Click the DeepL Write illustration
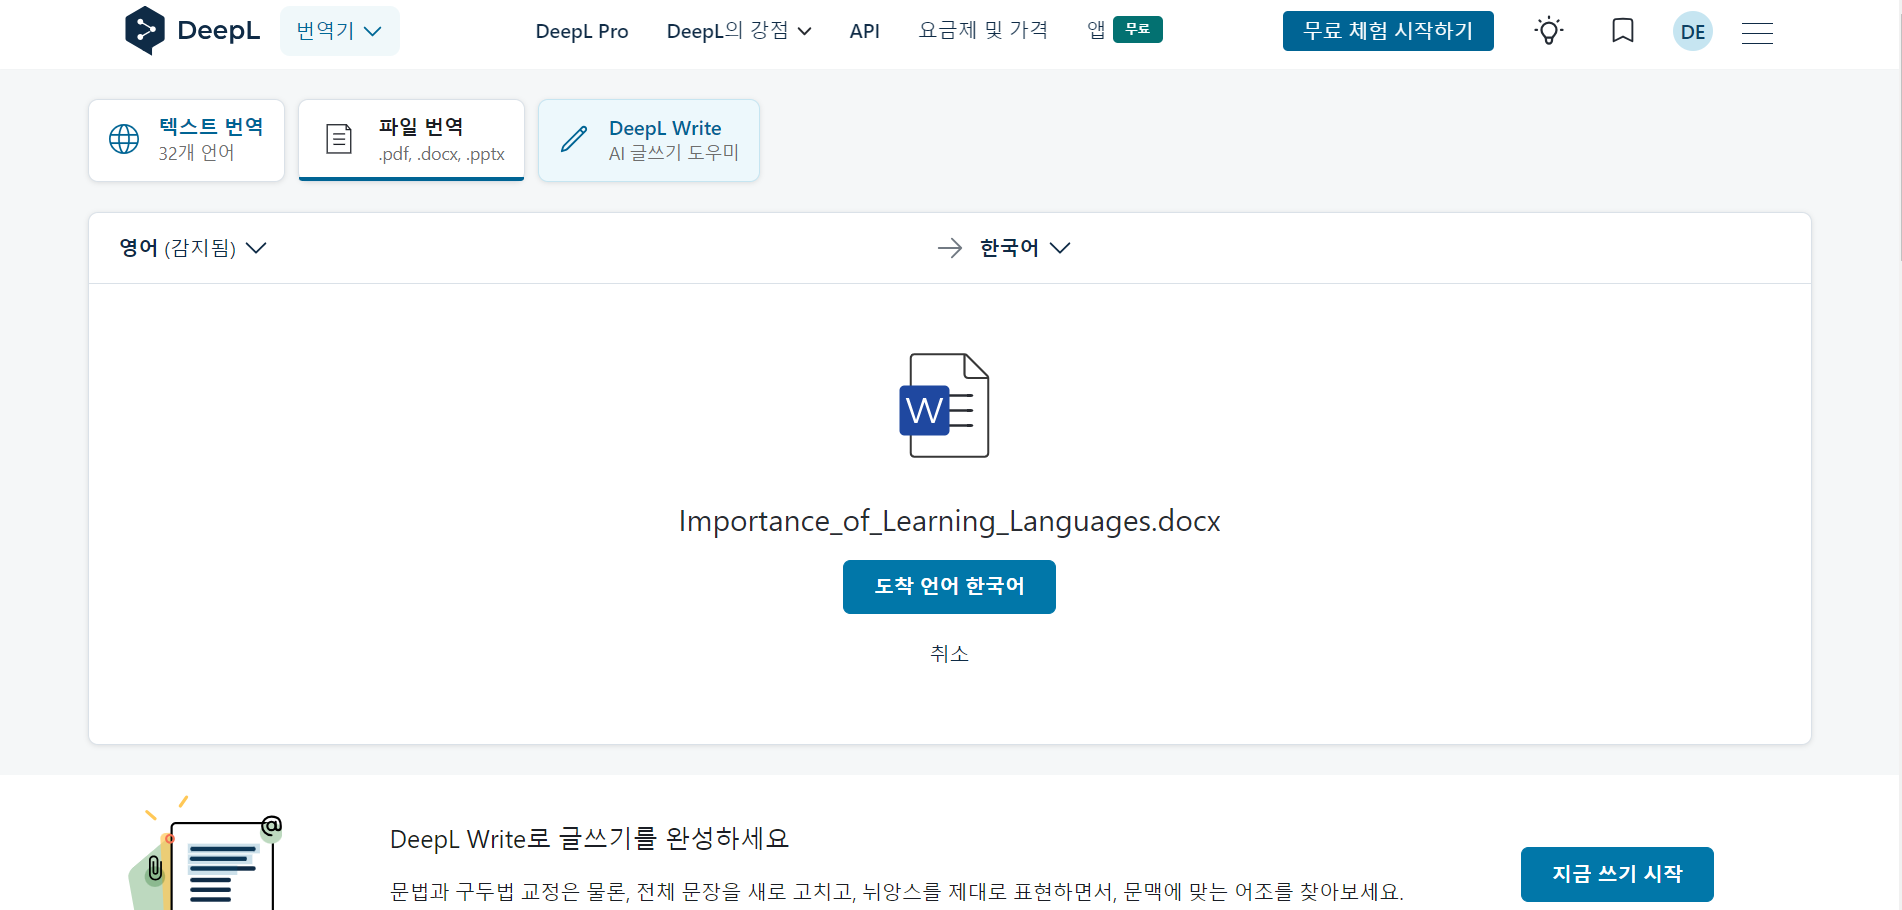Screen dimensions: 1902x910 pyautogui.click(x=205, y=853)
